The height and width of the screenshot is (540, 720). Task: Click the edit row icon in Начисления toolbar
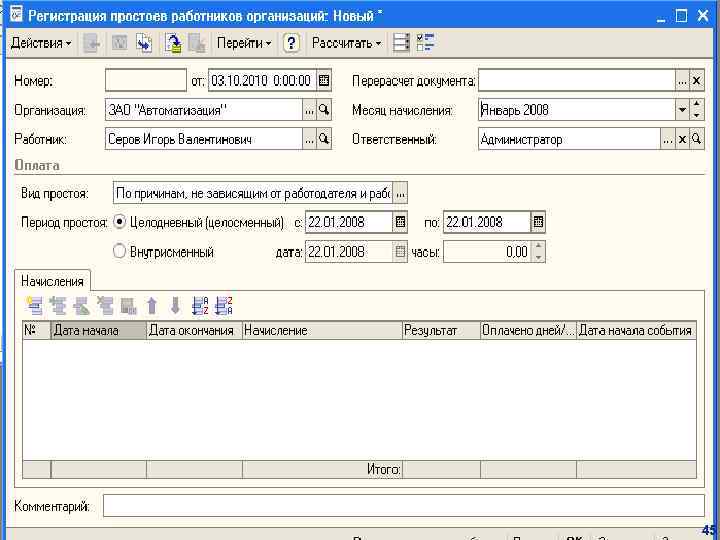coord(81,306)
